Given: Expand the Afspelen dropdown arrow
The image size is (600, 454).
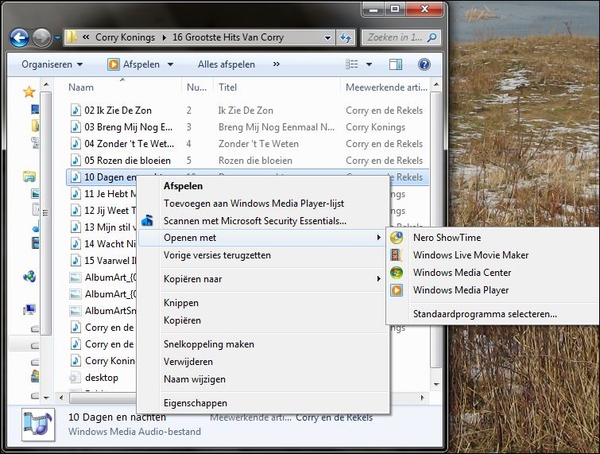Looking at the screenshot, I should coord(171,64).
